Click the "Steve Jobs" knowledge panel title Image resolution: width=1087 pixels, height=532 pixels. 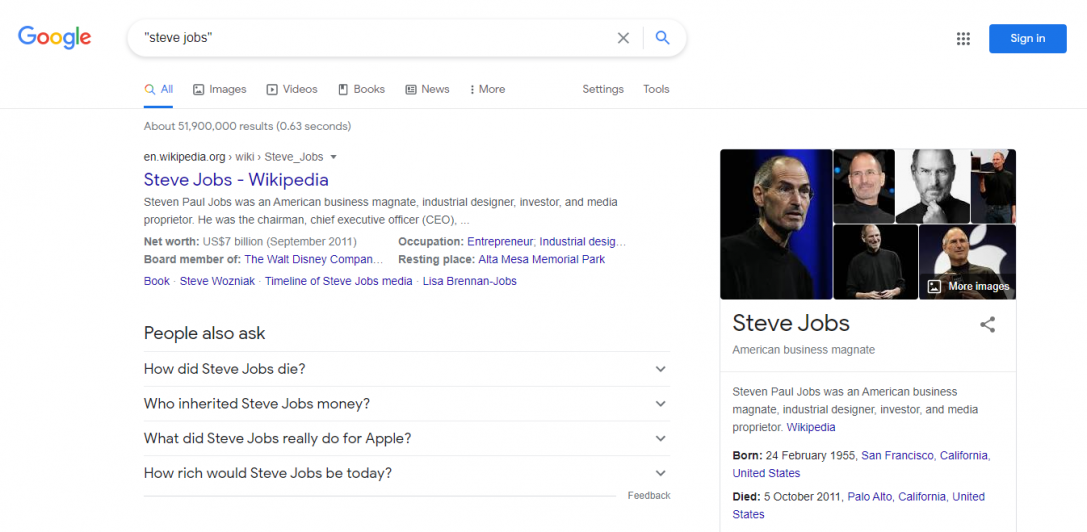click(791, 323)
